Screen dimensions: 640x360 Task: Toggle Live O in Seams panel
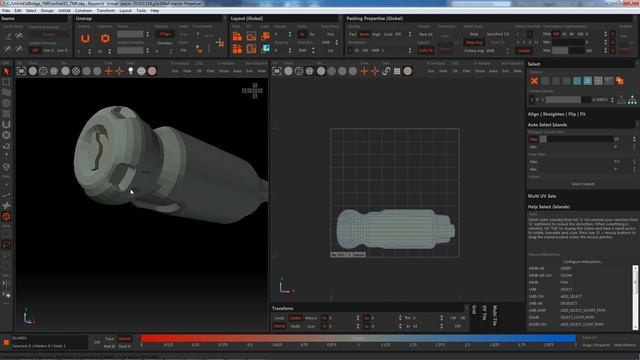[62, 51]
